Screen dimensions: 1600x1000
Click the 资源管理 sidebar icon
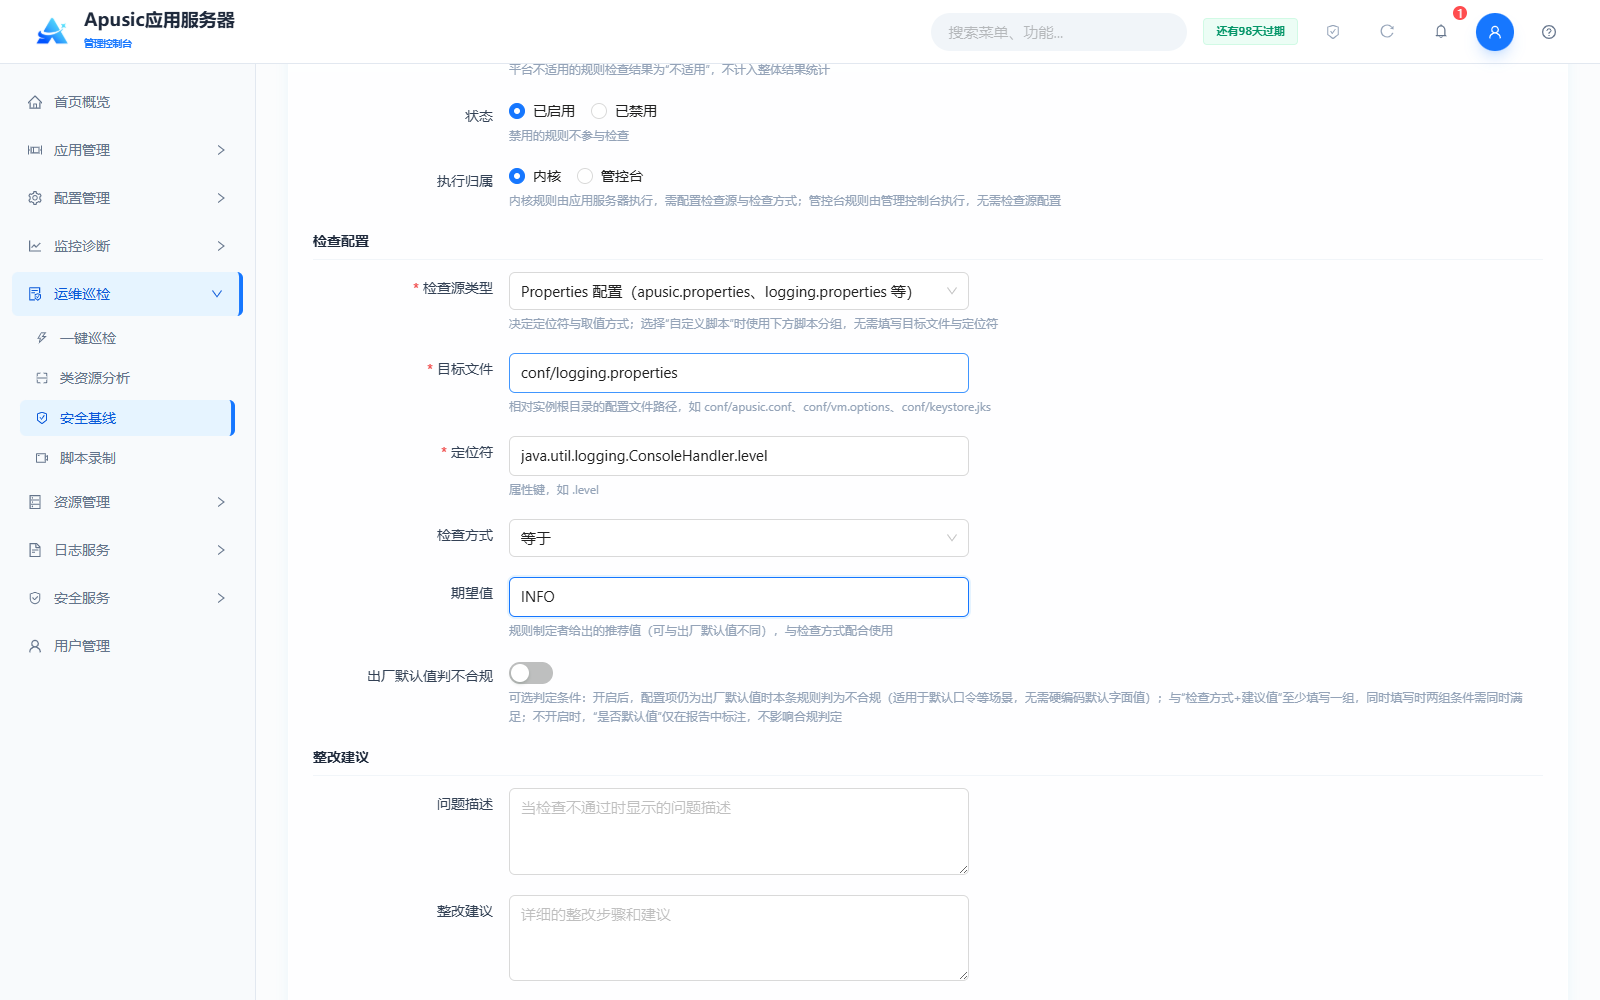[x=35, y=502]
